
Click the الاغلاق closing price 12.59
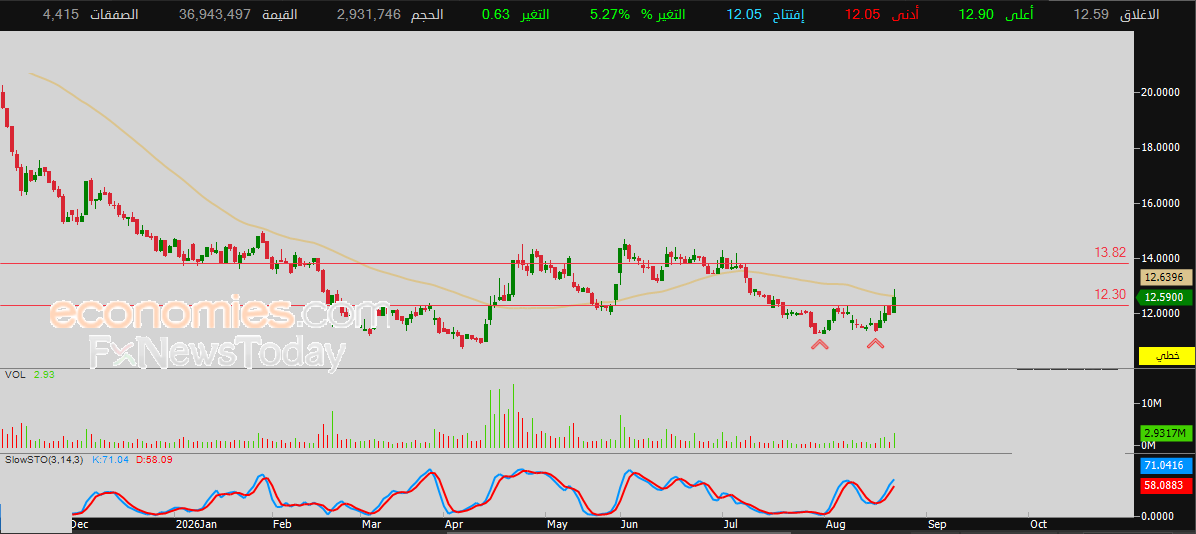pos(1089,14)
